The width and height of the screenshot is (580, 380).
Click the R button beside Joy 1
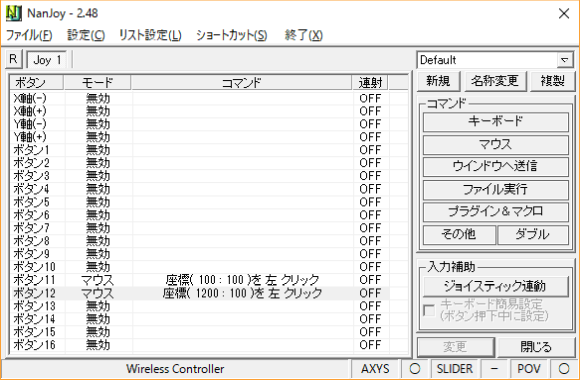[x=14, y=59]
